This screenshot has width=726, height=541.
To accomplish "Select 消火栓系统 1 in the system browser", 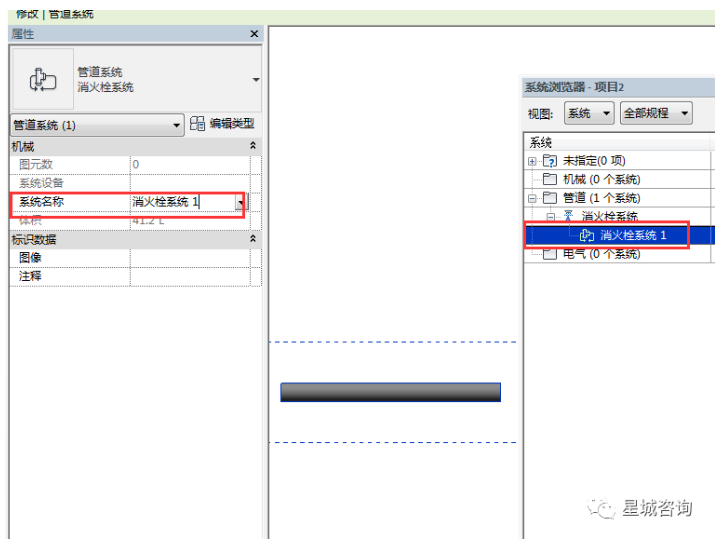I will 633,235.
